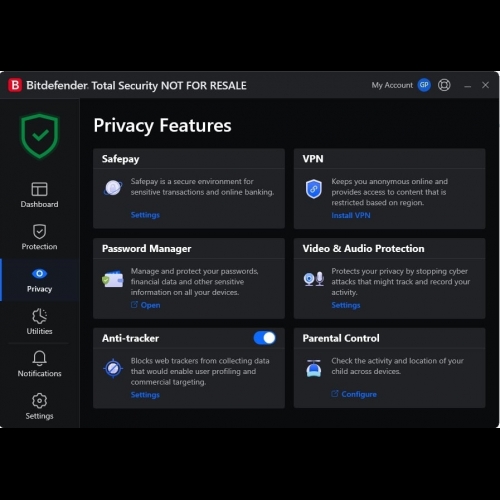The width and height of the screenshot is (500, 500).
Task: Go to the Protection sidebar section
Action: pos(39,237)
